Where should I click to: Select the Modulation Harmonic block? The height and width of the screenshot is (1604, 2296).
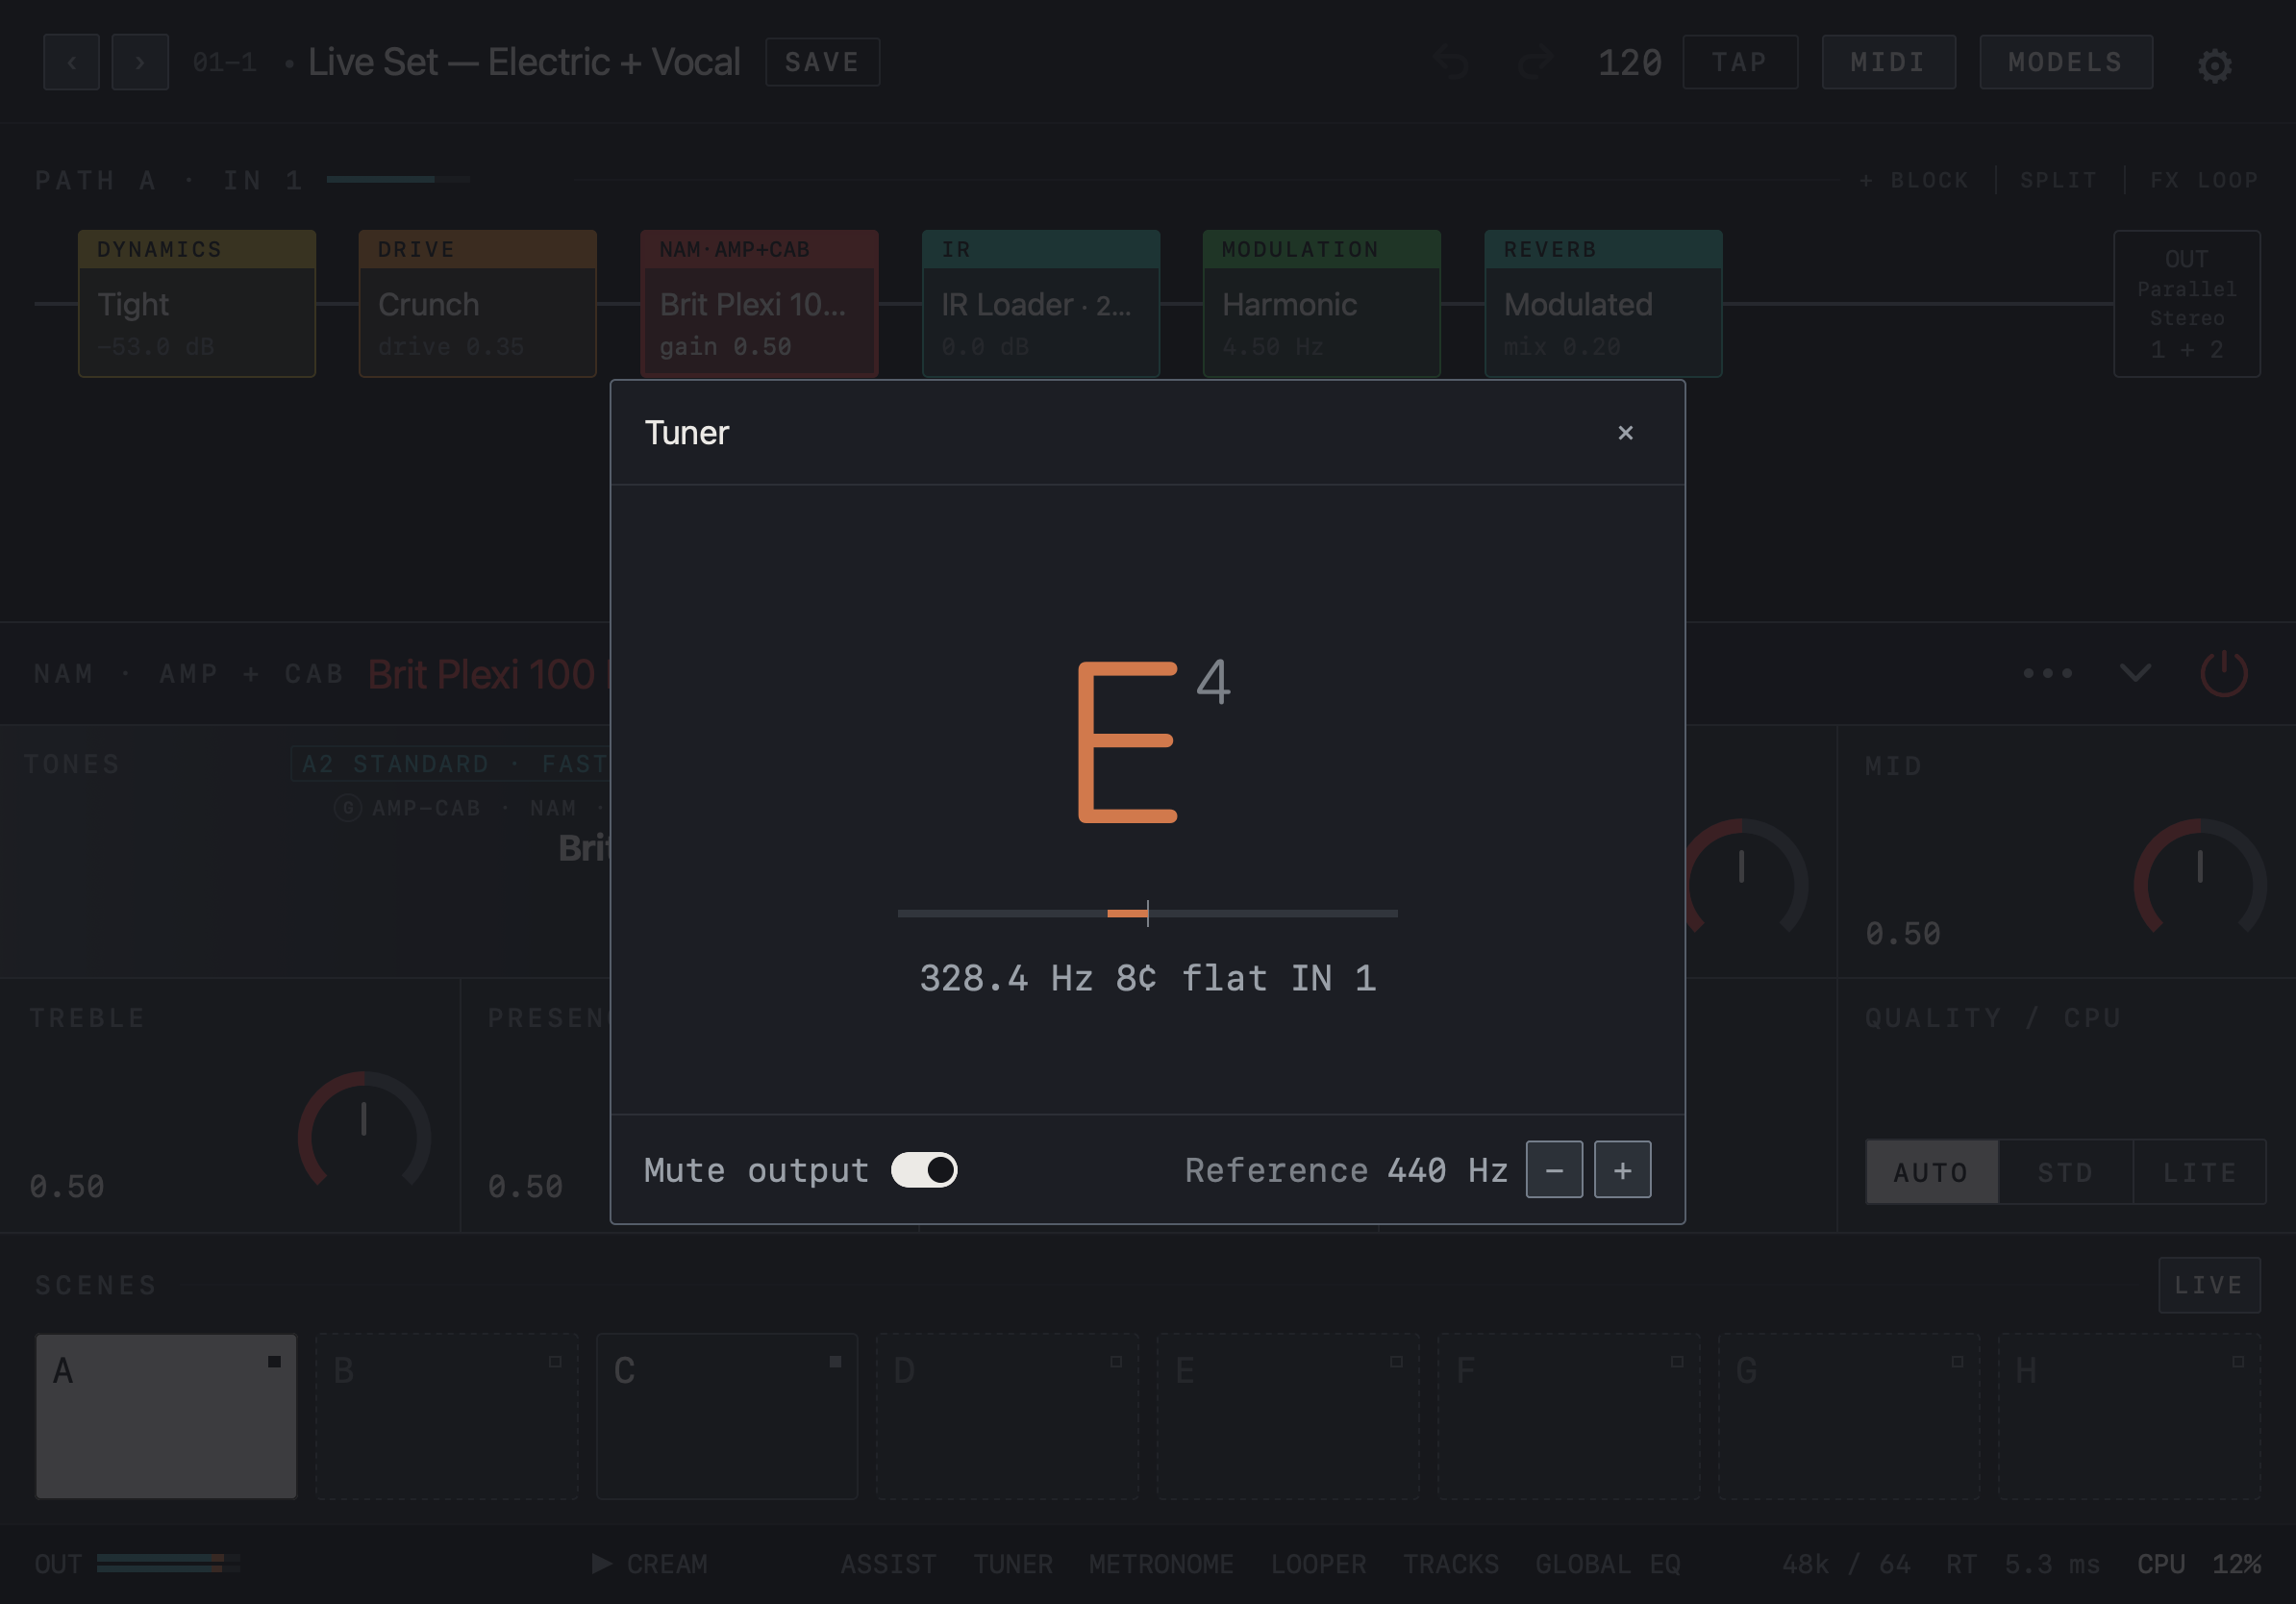1322,304
